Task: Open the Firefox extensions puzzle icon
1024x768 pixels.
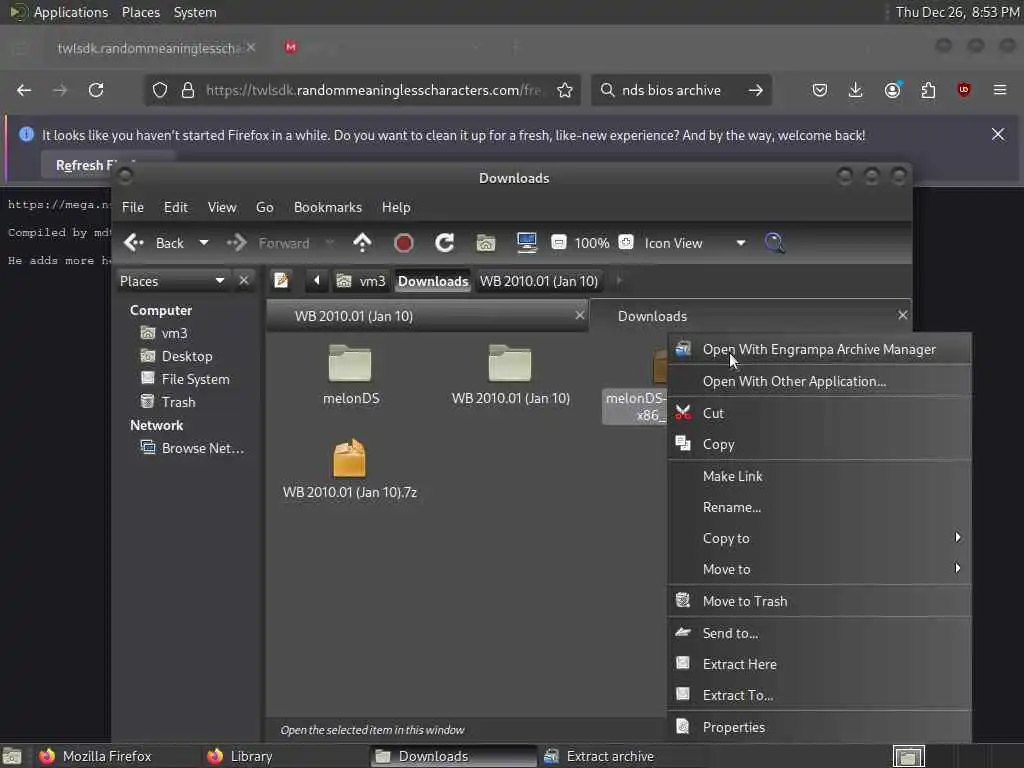Action: [928, 90]
